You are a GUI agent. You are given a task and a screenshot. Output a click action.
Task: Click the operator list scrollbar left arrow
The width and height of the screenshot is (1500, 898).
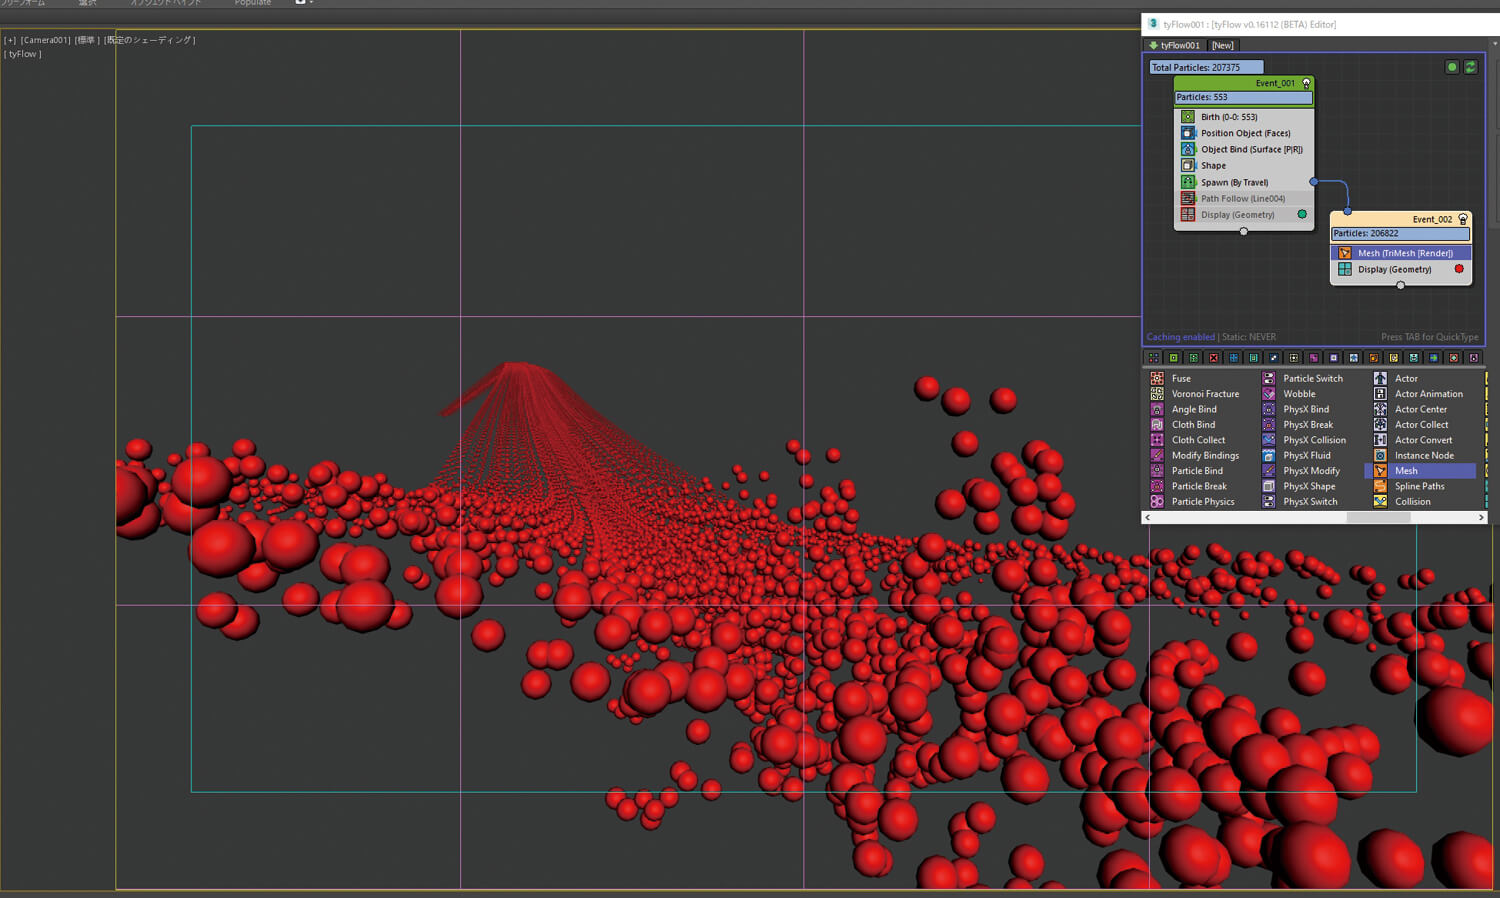click(1147, 518)
